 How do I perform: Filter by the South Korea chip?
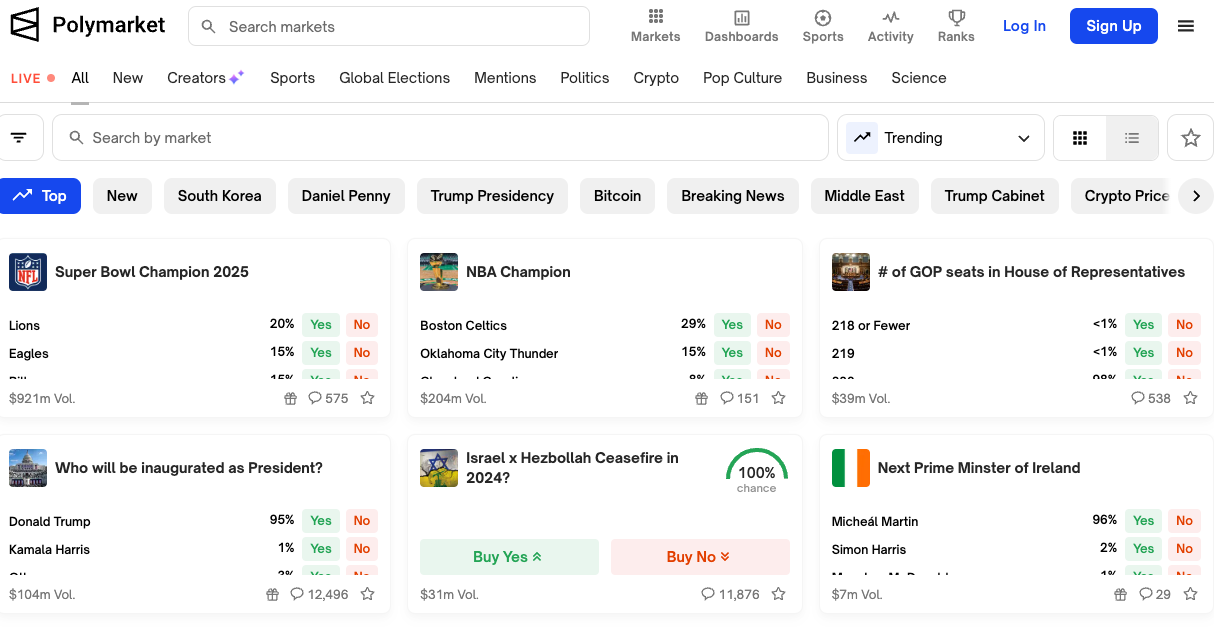coord(220,196)
